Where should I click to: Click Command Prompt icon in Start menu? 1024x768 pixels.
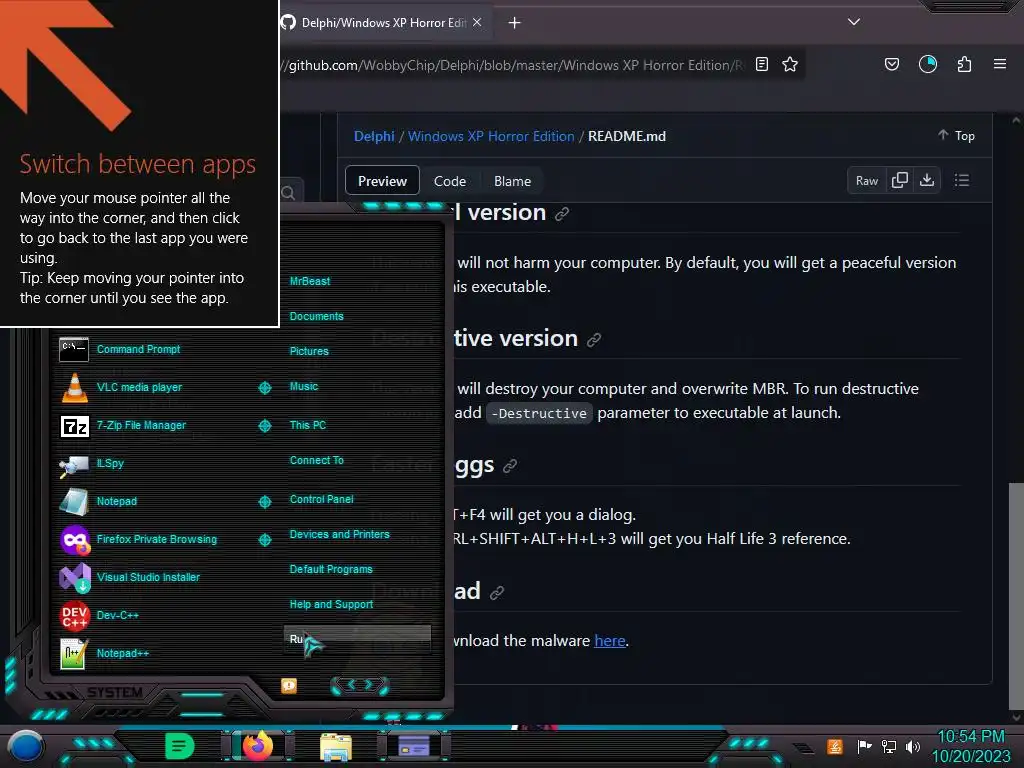click(x=74, y=349)
